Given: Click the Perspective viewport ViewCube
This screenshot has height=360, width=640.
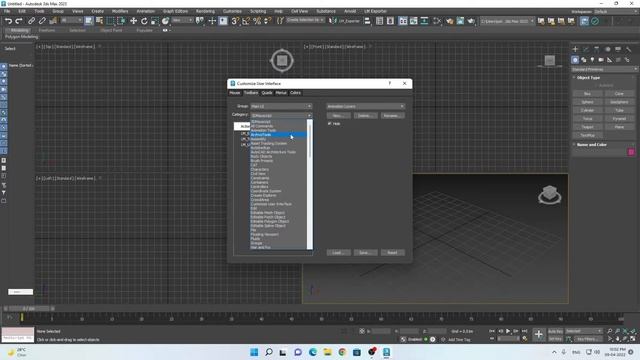Looking at the screenshot, I should 549,194.
